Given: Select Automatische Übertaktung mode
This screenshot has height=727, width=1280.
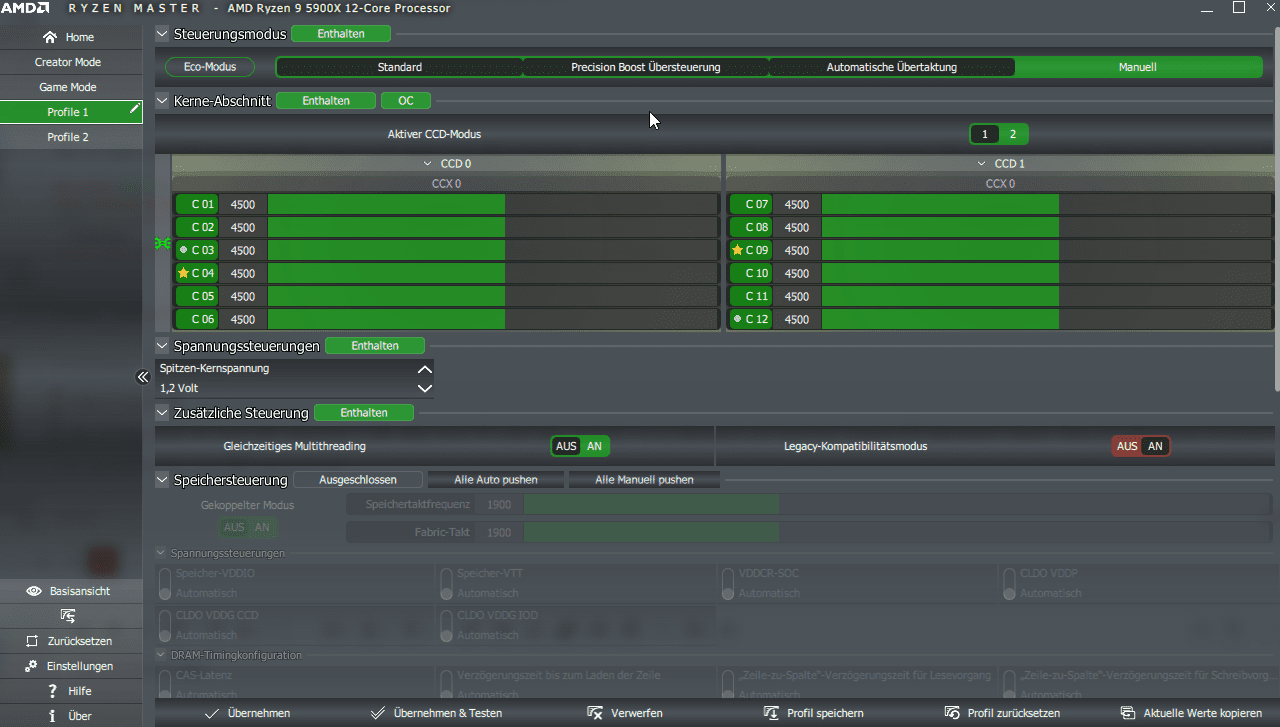Looking at the screenshot, I should [x=892, y=67].
